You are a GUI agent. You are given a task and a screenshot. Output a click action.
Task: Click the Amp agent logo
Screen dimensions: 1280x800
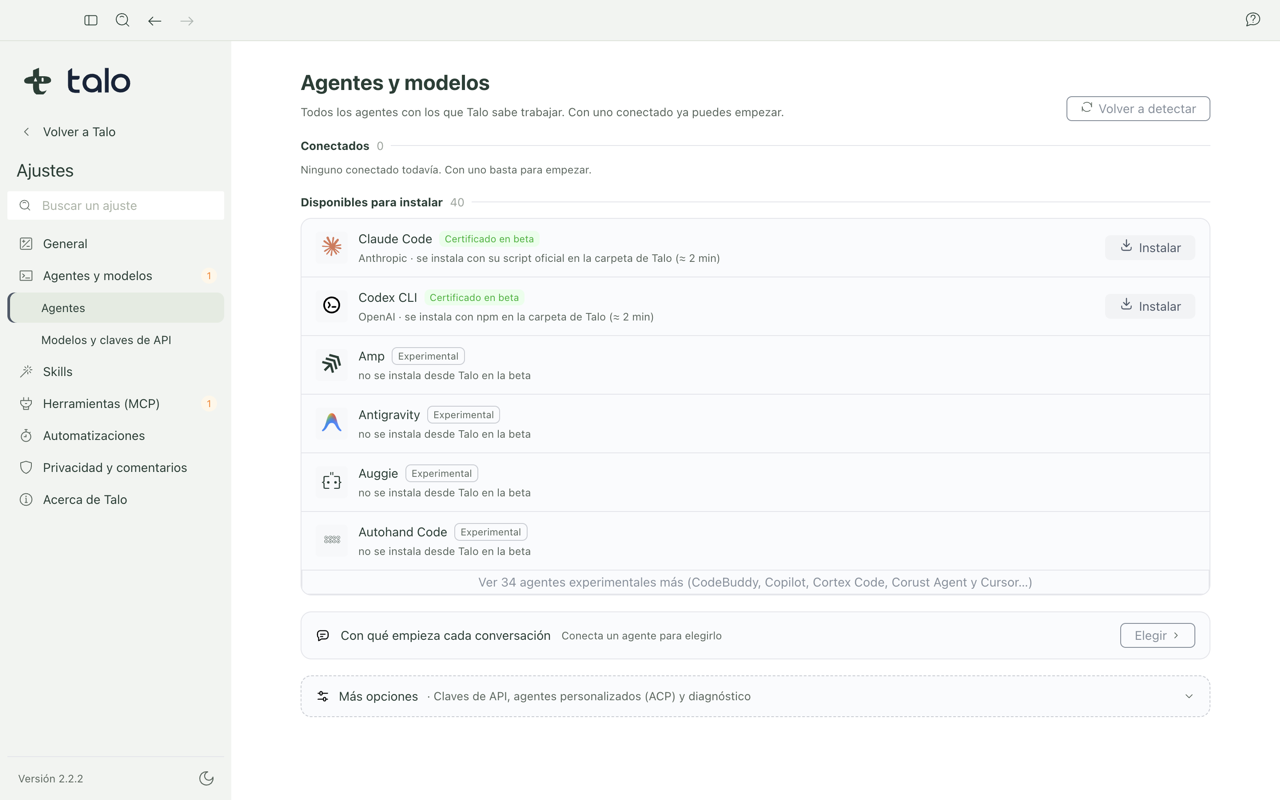tap(332, 364)
